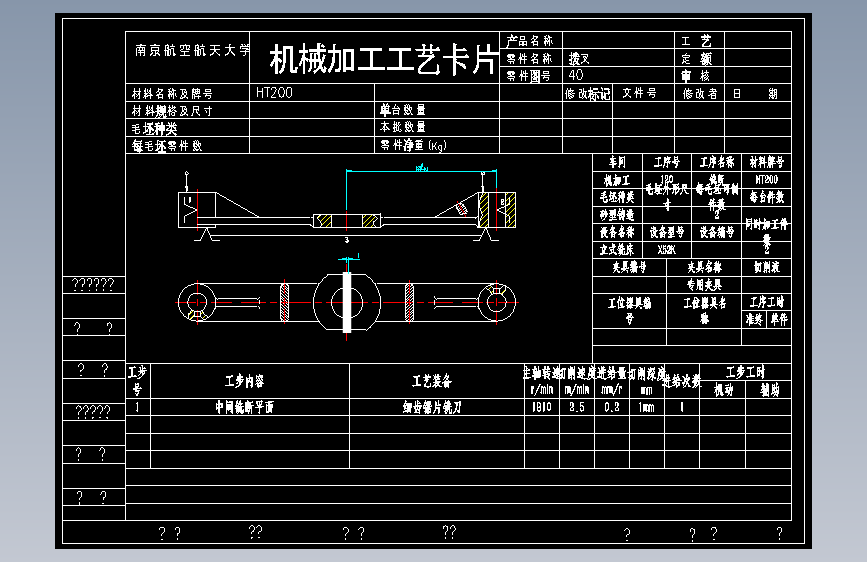Click the 本批数量 label
This screenshot has width=867, height=562.
(x=403, y=127)
